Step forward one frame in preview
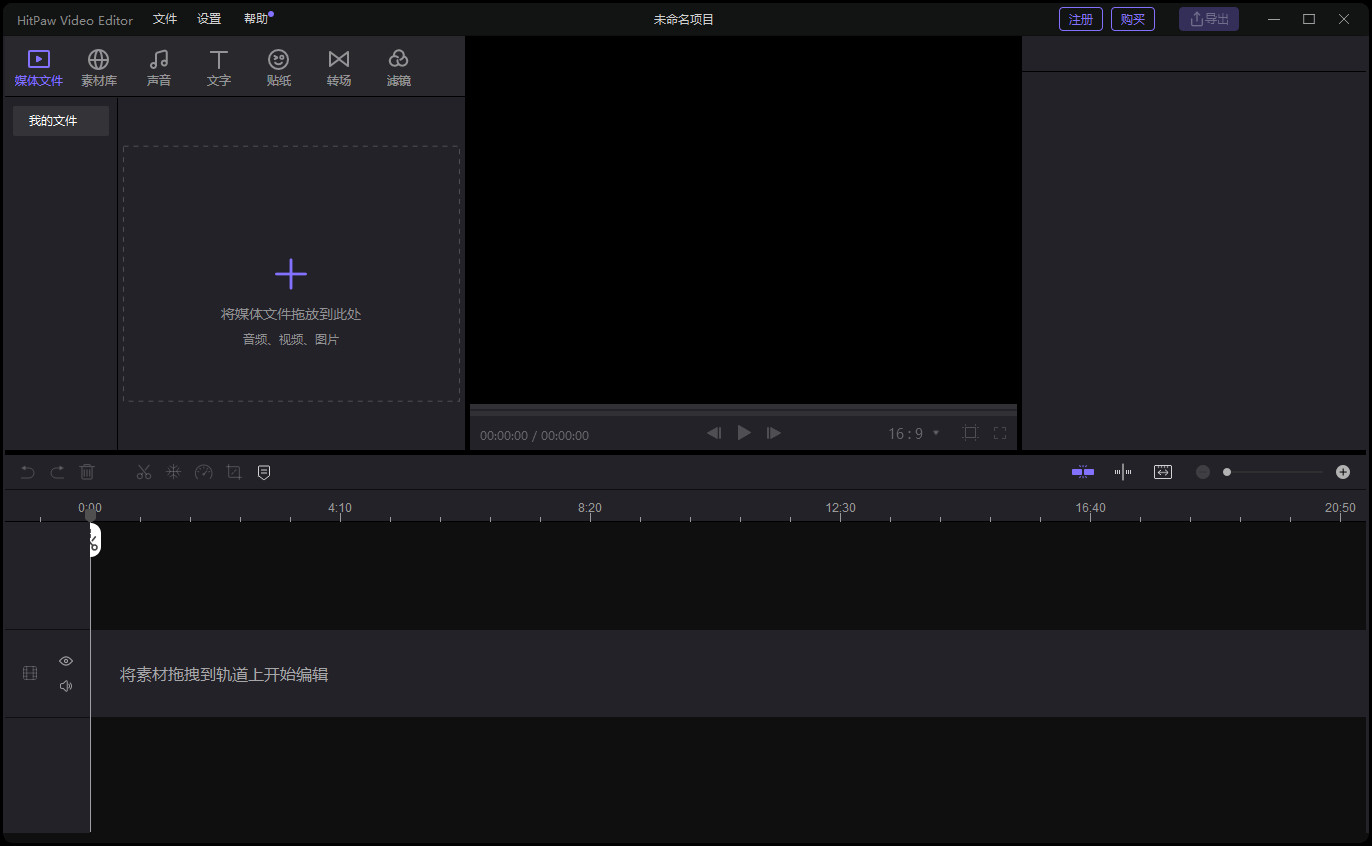The height and width of the screenshot is (846, 1372). point(774,433)
